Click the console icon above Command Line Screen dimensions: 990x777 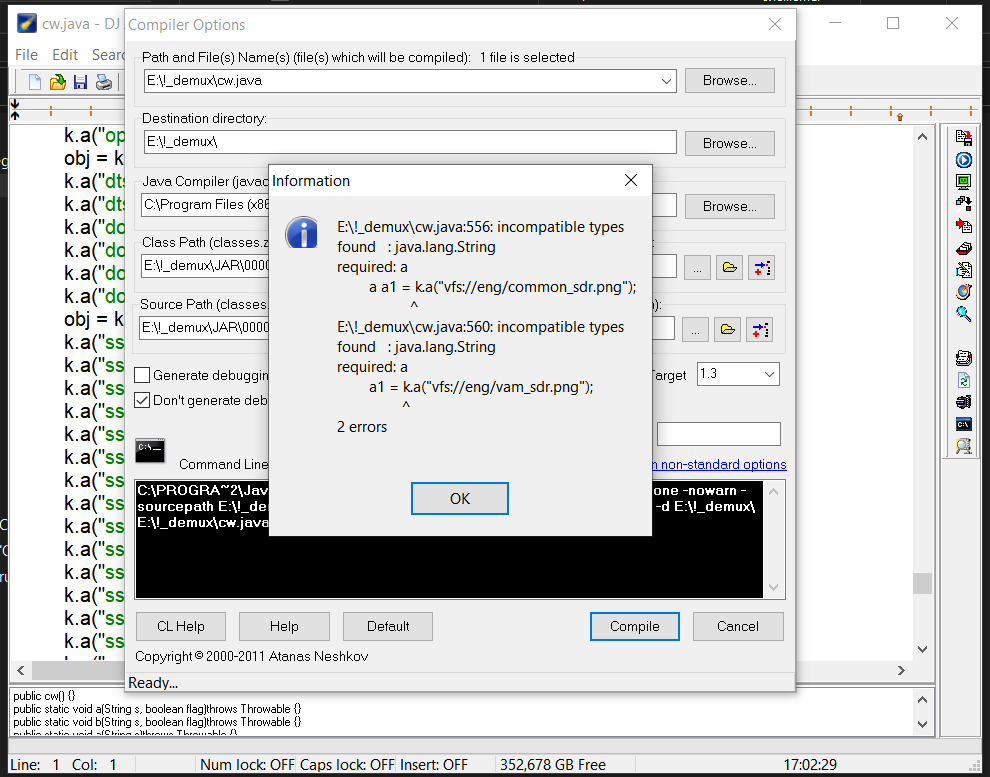point(150,451)
